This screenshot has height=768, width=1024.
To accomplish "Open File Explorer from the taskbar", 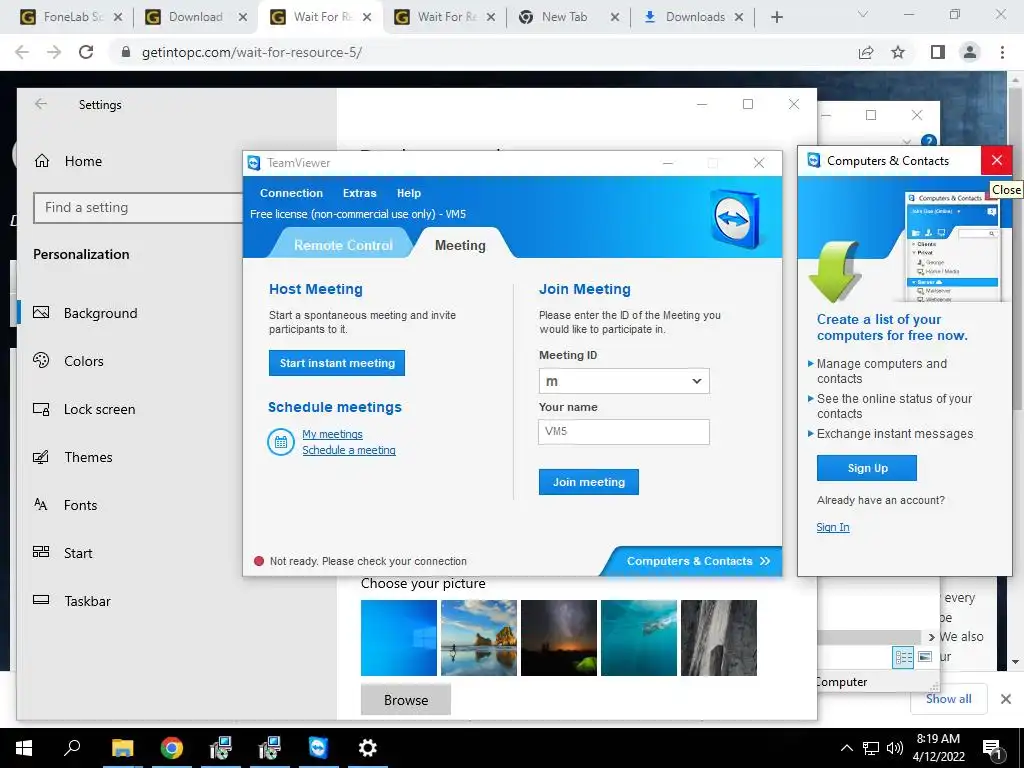I will [122, 748].
